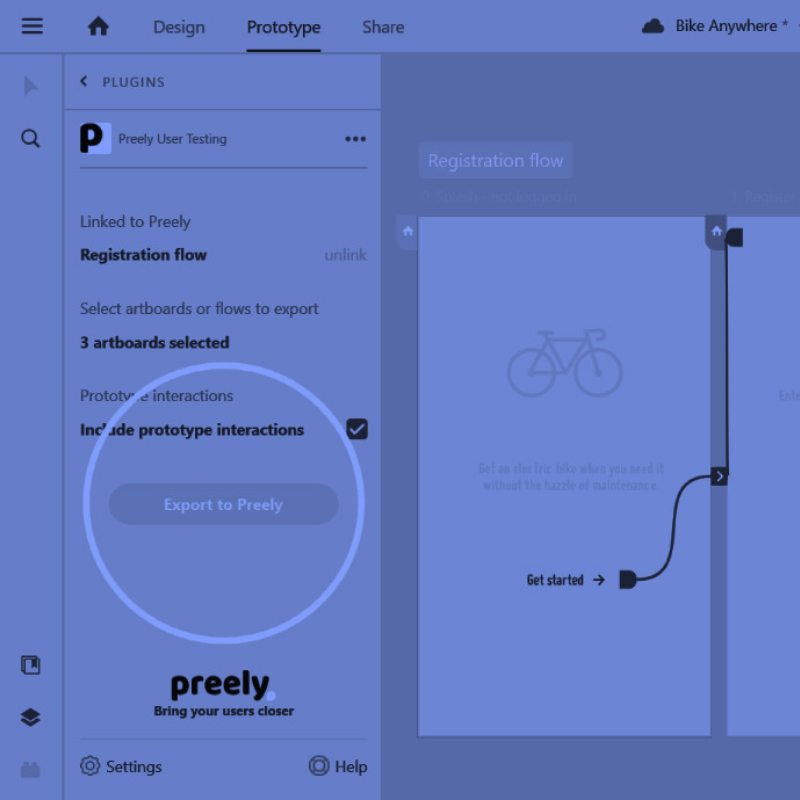Open the hamburger menu
The height and width of the screenshot is (800, 800).
32,26
